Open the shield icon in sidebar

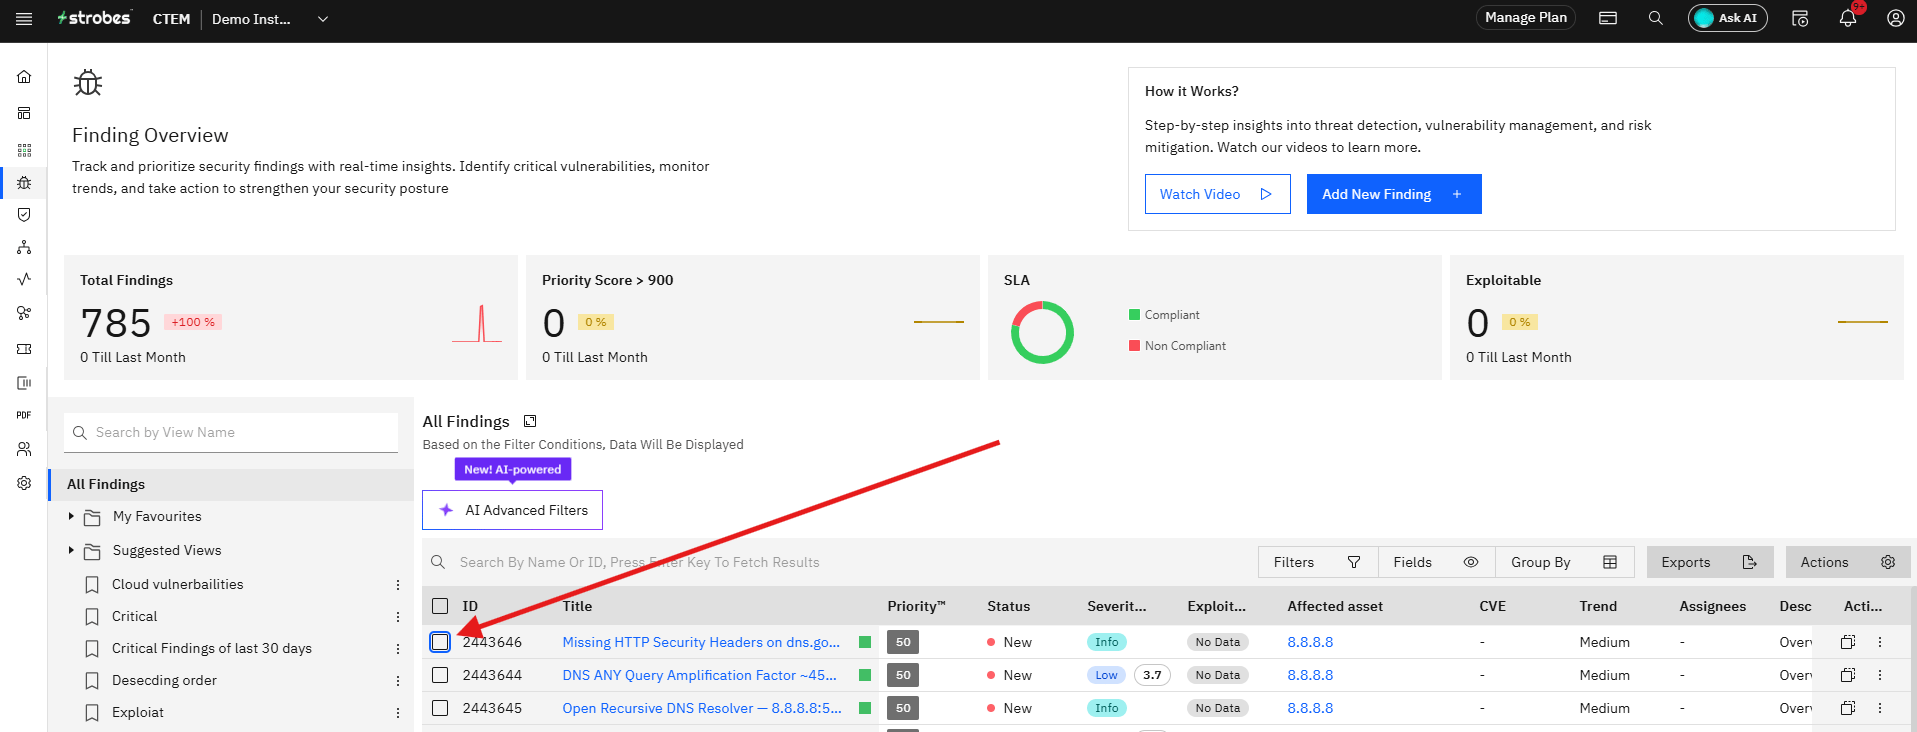24,214
